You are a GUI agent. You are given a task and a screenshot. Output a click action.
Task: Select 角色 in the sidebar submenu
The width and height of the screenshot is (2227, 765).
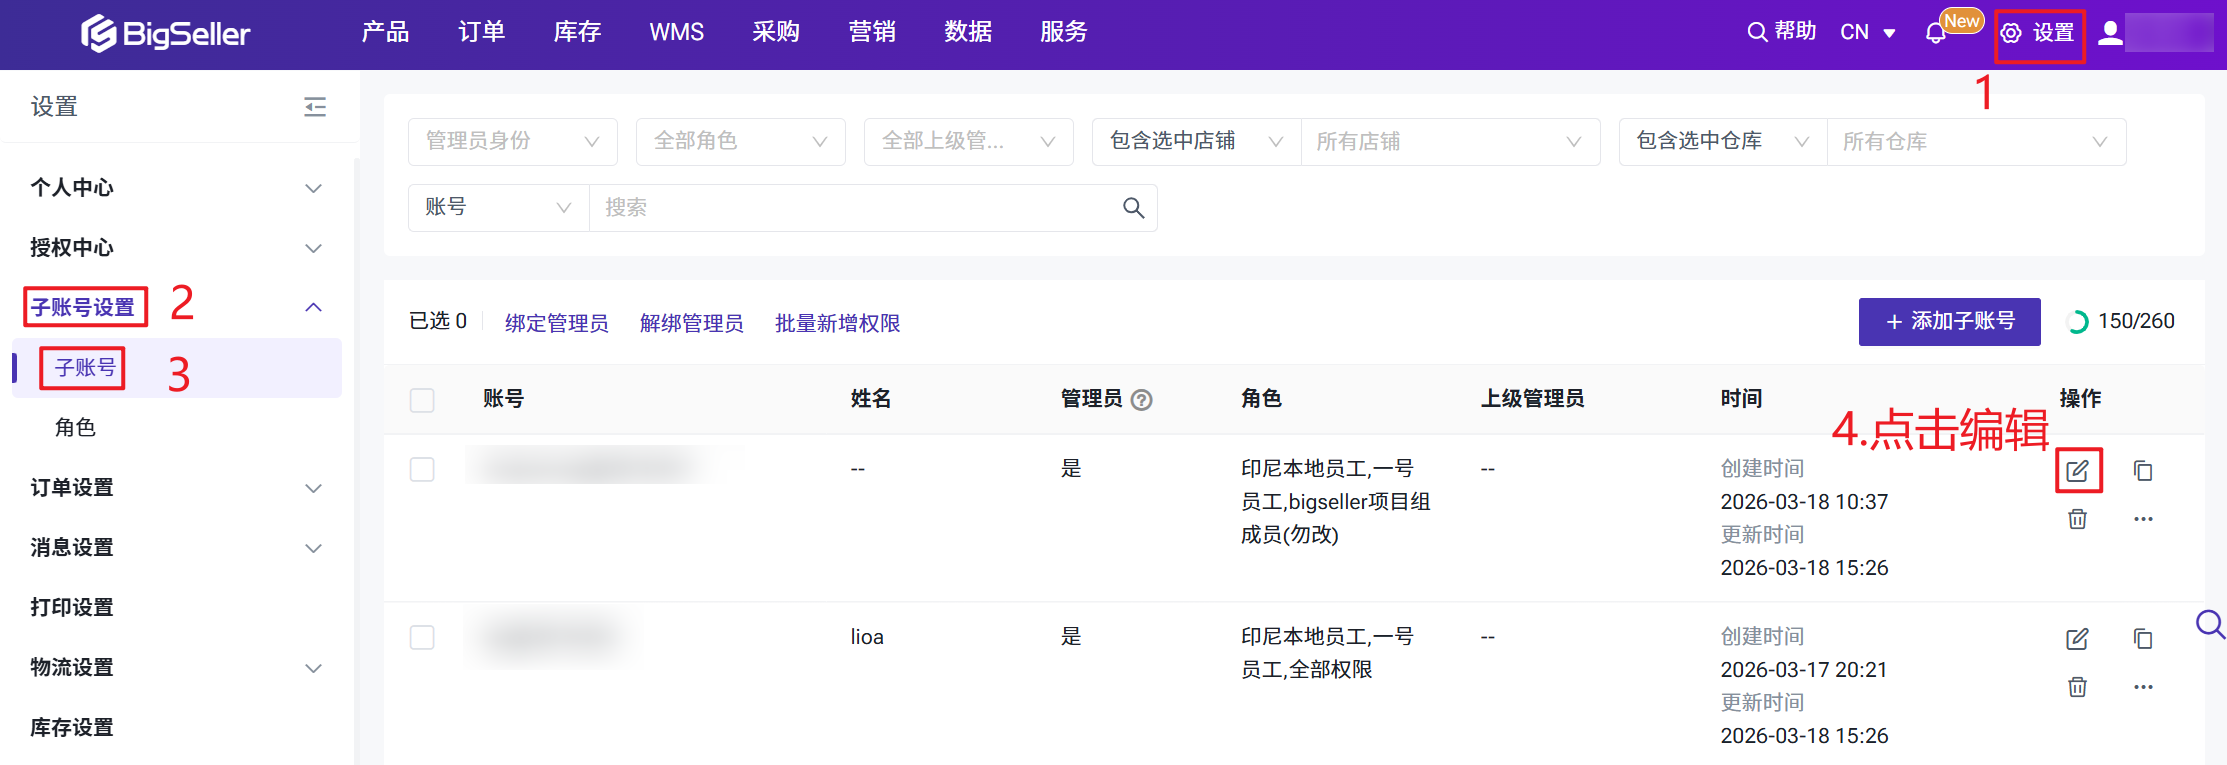75,428
